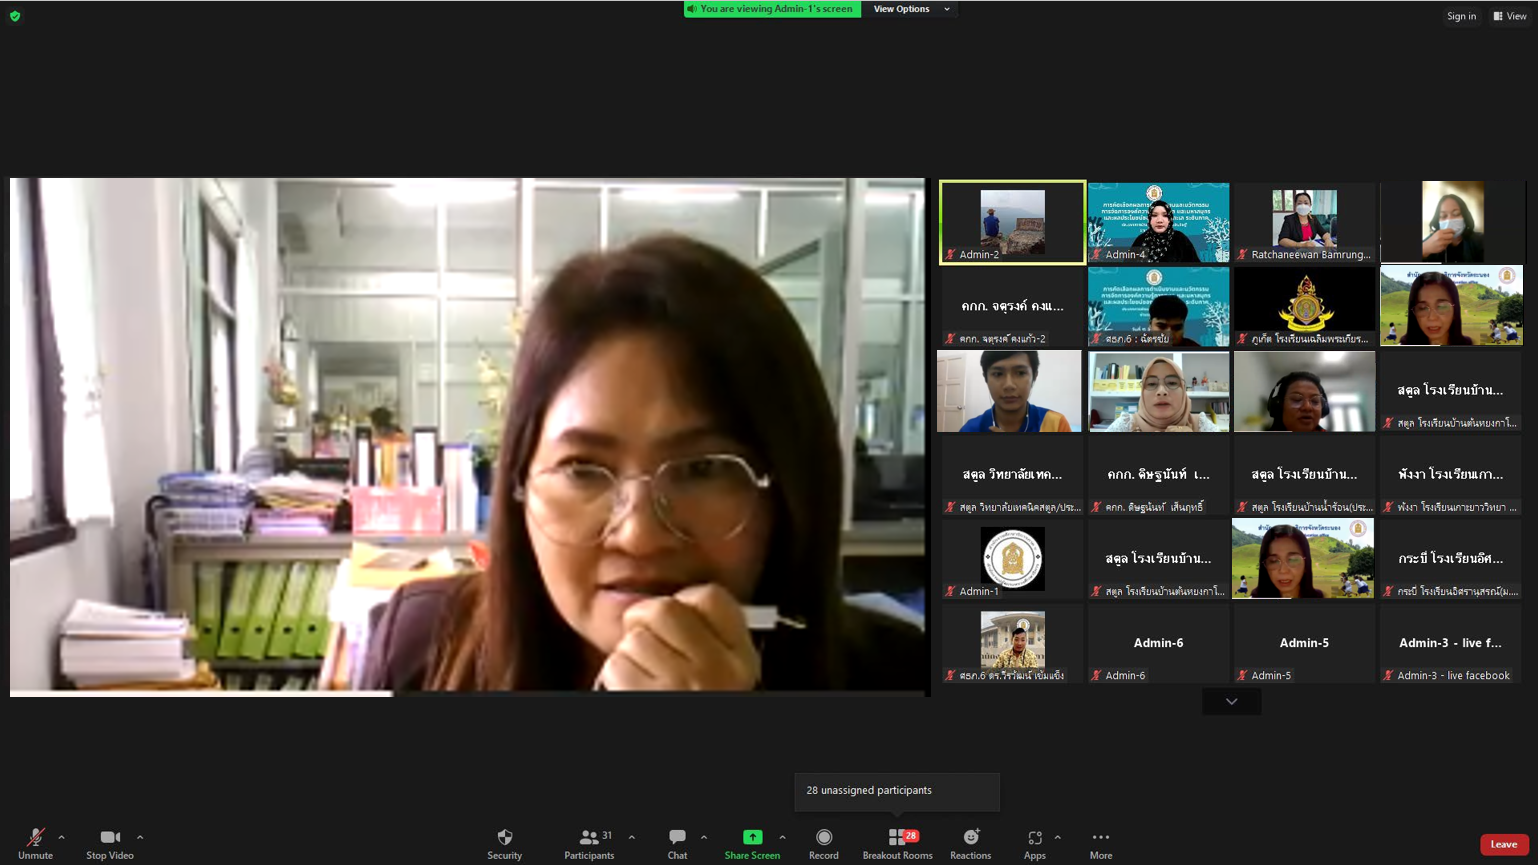Click '28 unassigned participants' tooltip

pyautogui.click(x=897, y=790)
